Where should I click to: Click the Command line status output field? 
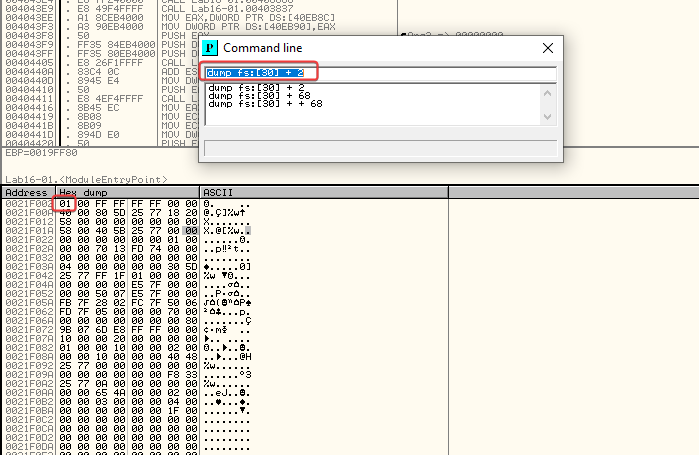[x=380, y=148]
